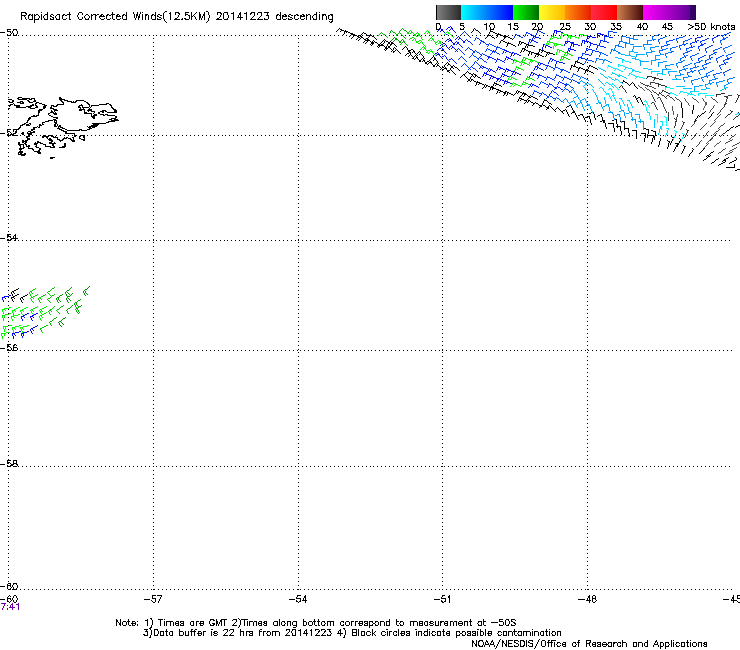Click the red 30-35 knots color band
This screenshot has width=740, height=650.
[604, 12]
